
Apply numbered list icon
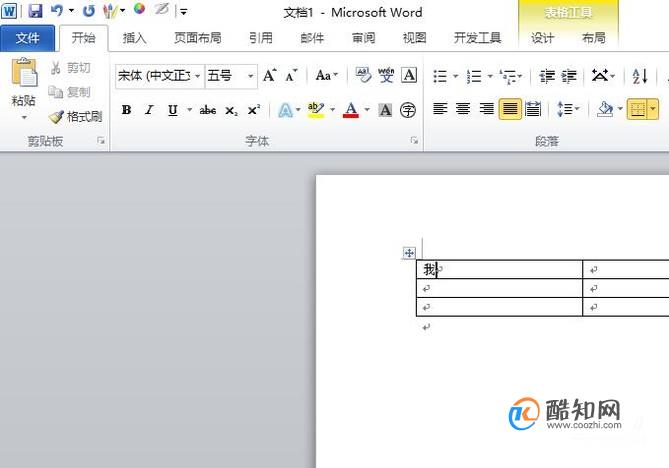pos(474,76)
